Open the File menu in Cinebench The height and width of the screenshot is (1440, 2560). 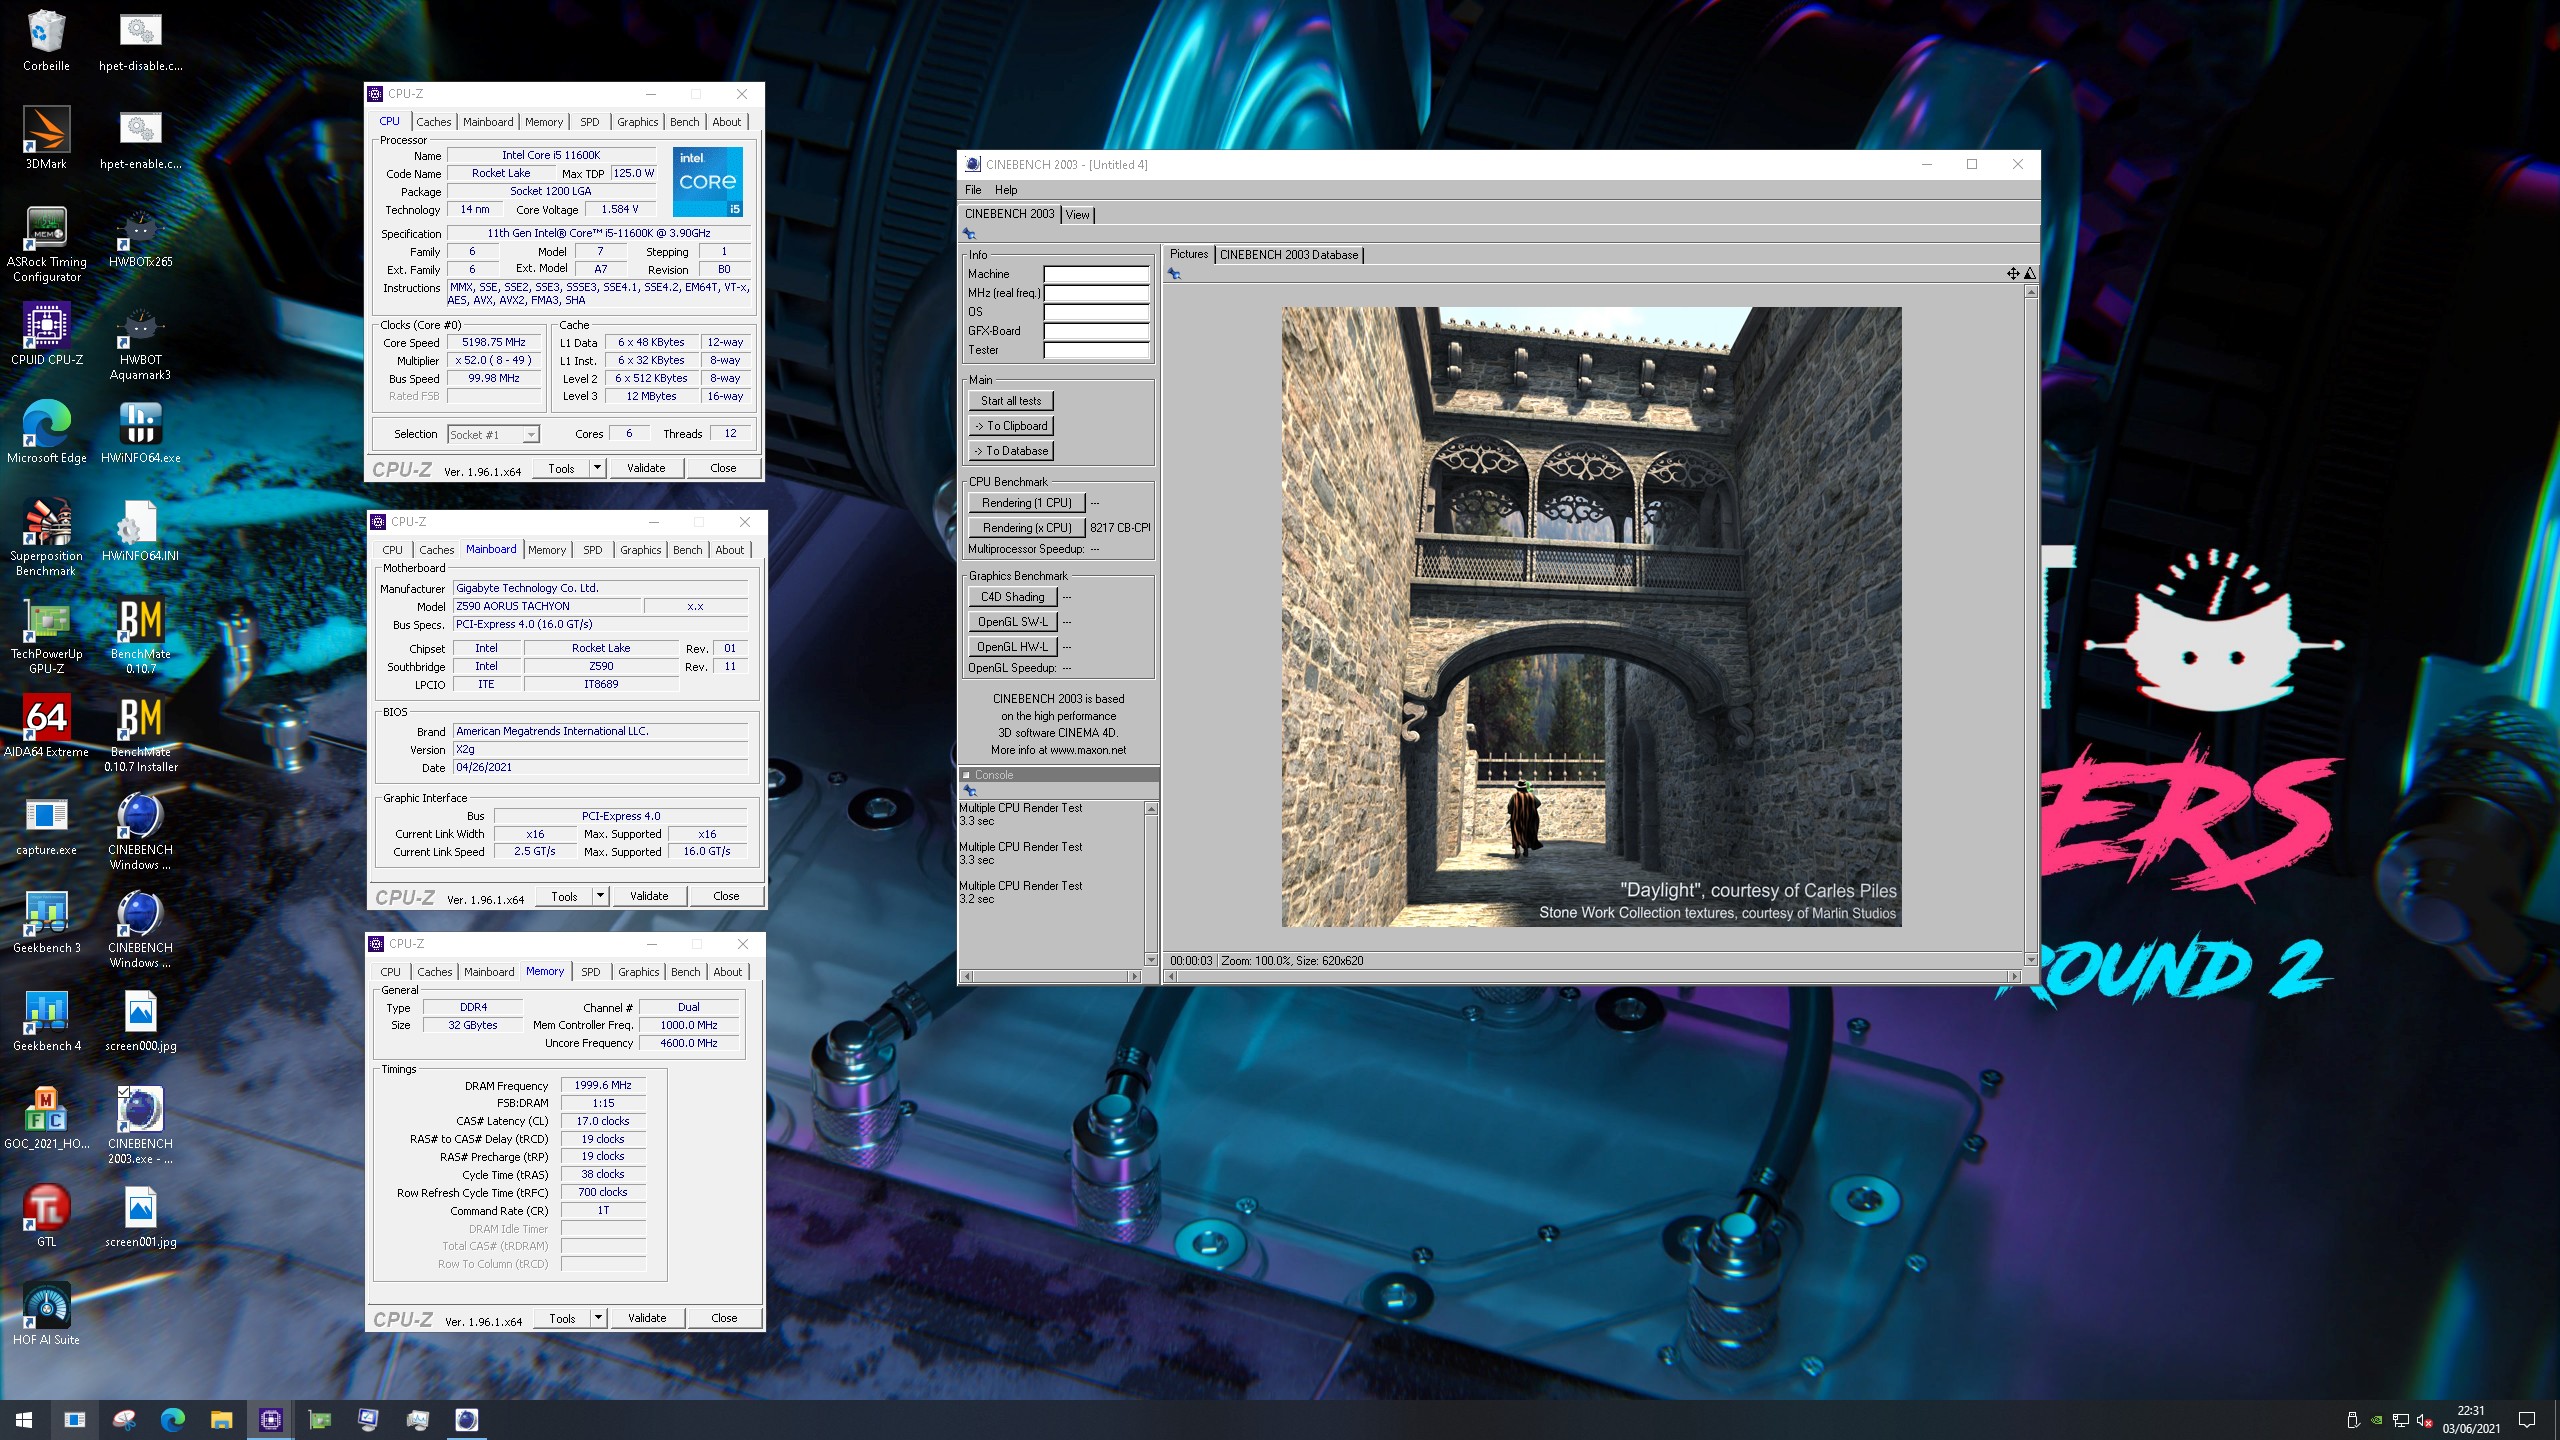[973, 189]
